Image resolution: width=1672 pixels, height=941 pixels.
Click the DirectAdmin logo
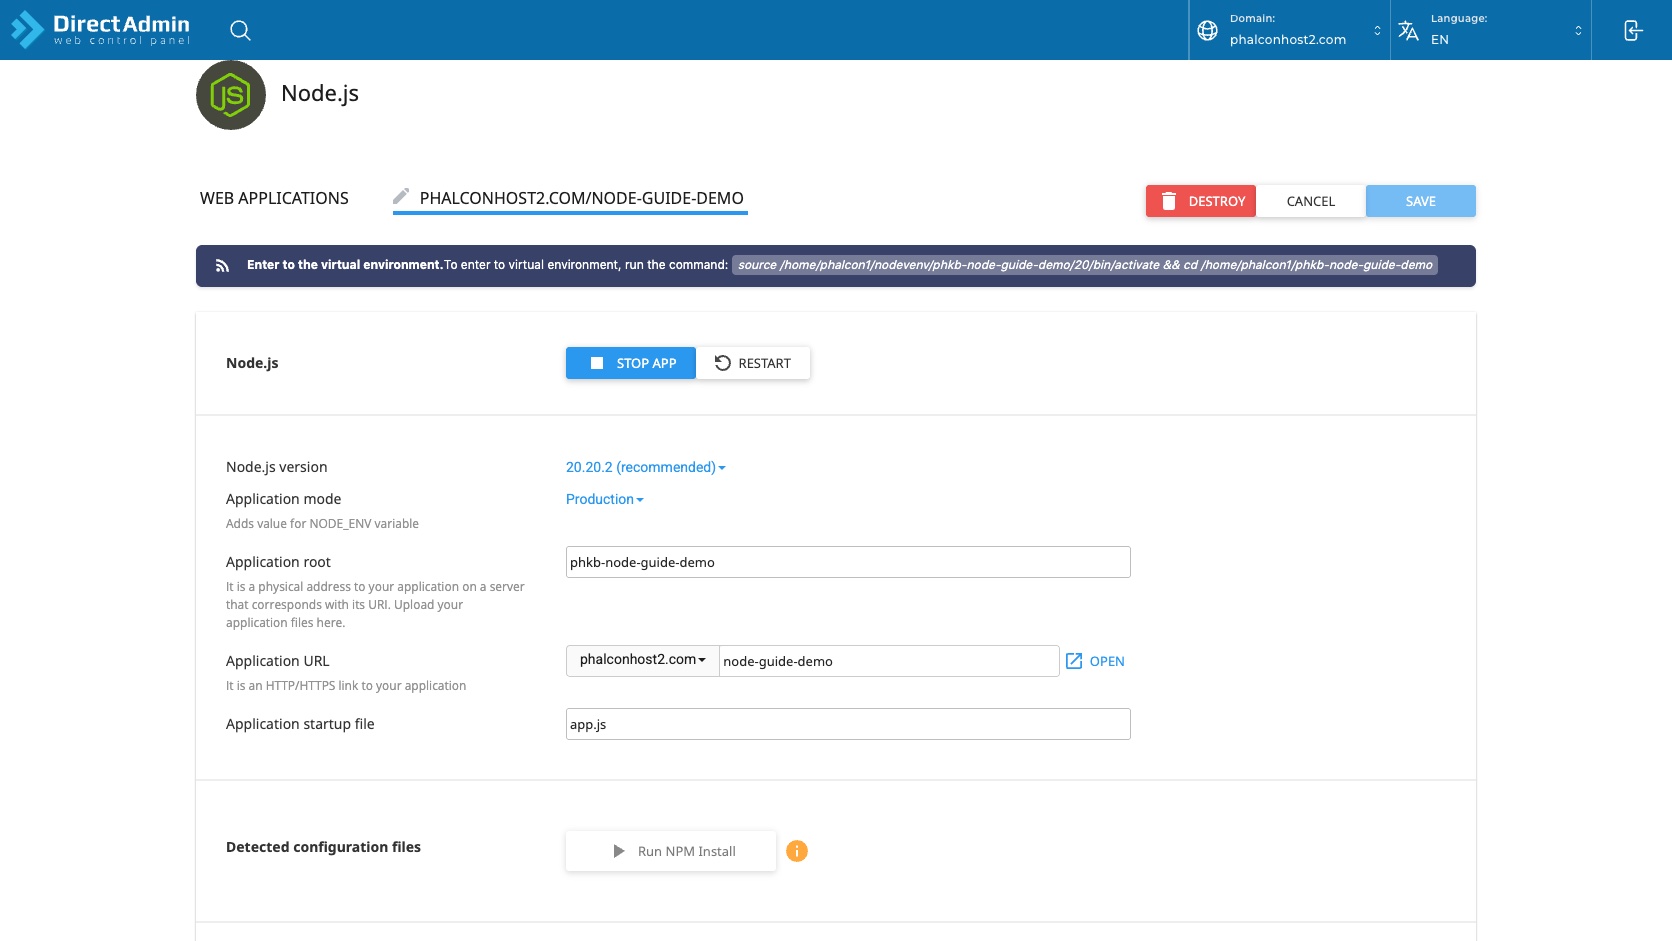tap(100, 29)
